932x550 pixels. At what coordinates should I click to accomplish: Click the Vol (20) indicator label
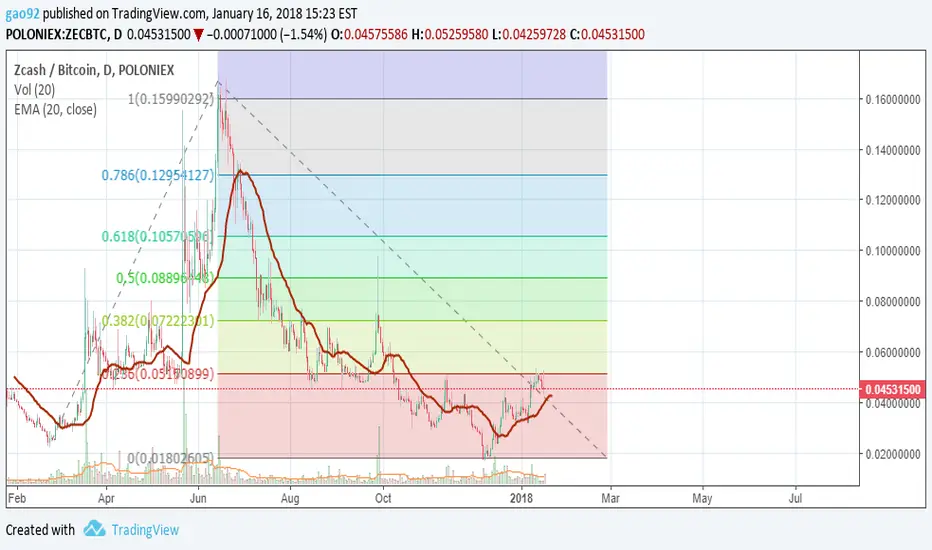[x=34, y=90]
